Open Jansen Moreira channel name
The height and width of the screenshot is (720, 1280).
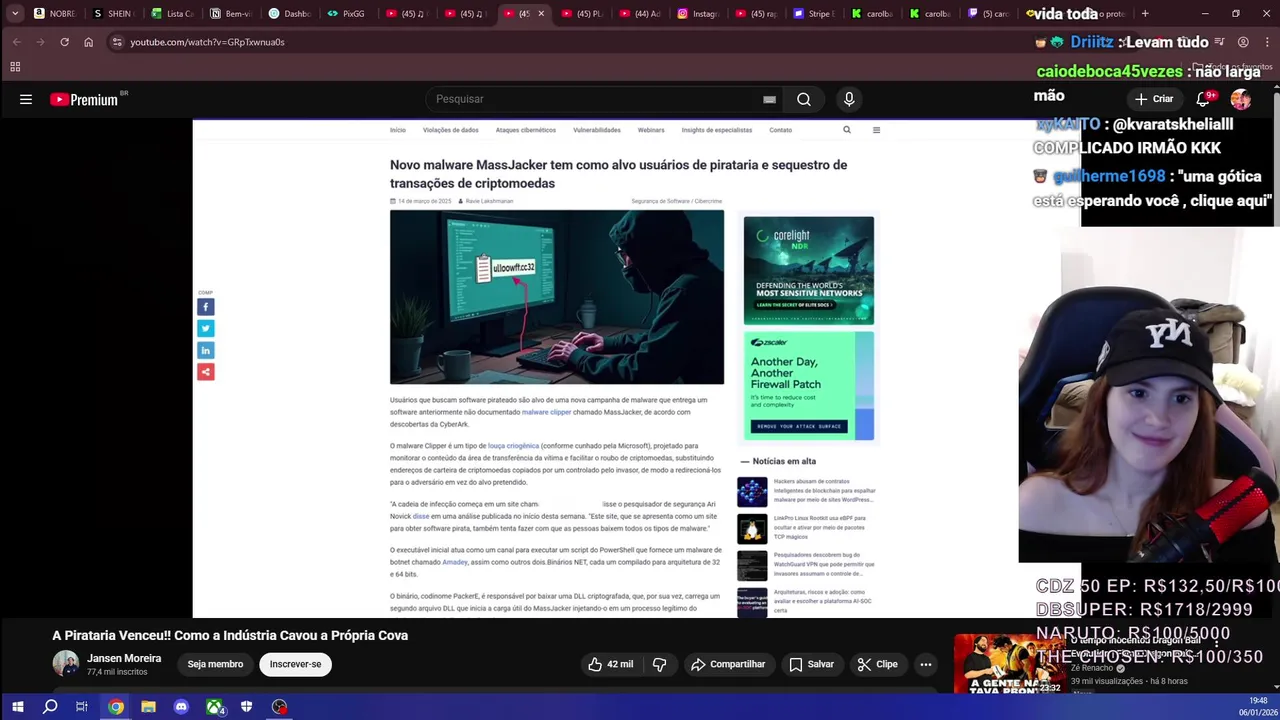point(124,658)
